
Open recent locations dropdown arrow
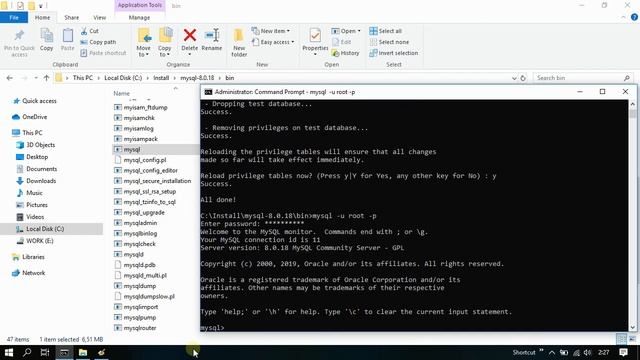point(36,78)
